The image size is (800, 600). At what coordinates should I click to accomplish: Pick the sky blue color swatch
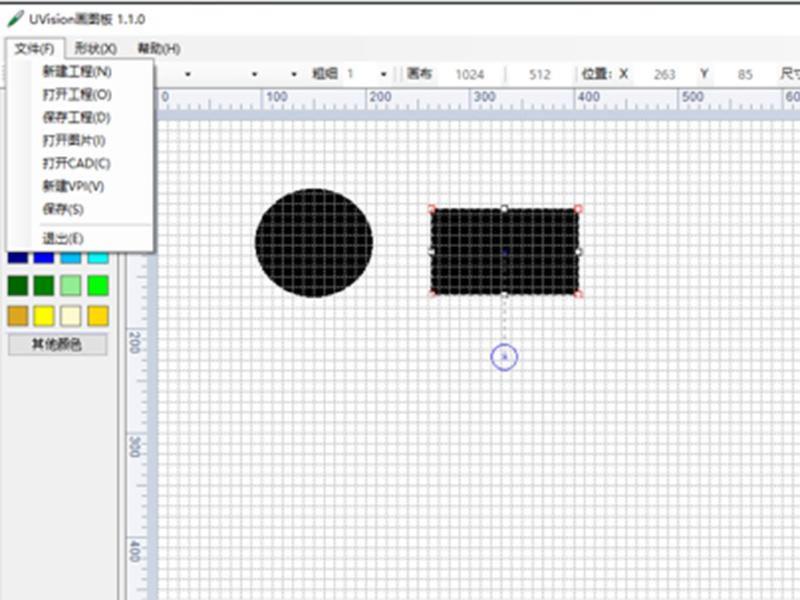(x=71, y=258)
